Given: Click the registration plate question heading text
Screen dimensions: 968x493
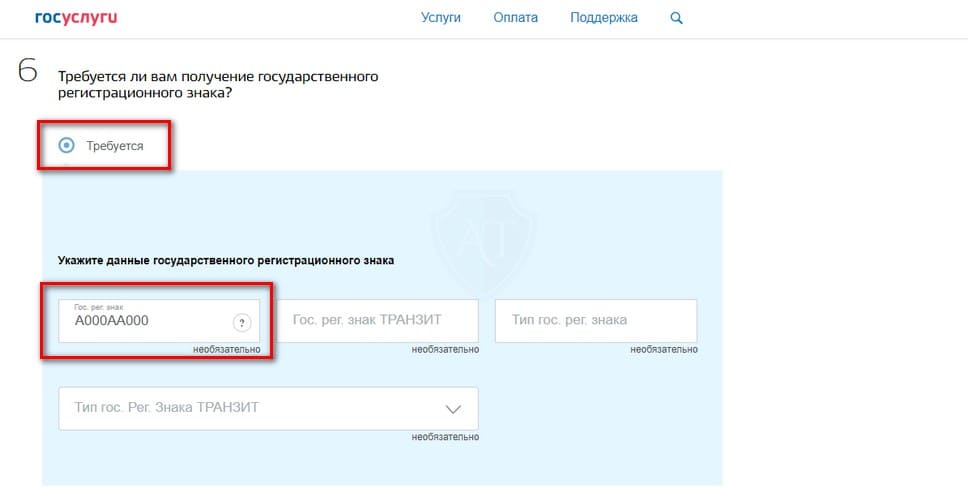Looking at the screenshot, I should click(x=218, y=85).
